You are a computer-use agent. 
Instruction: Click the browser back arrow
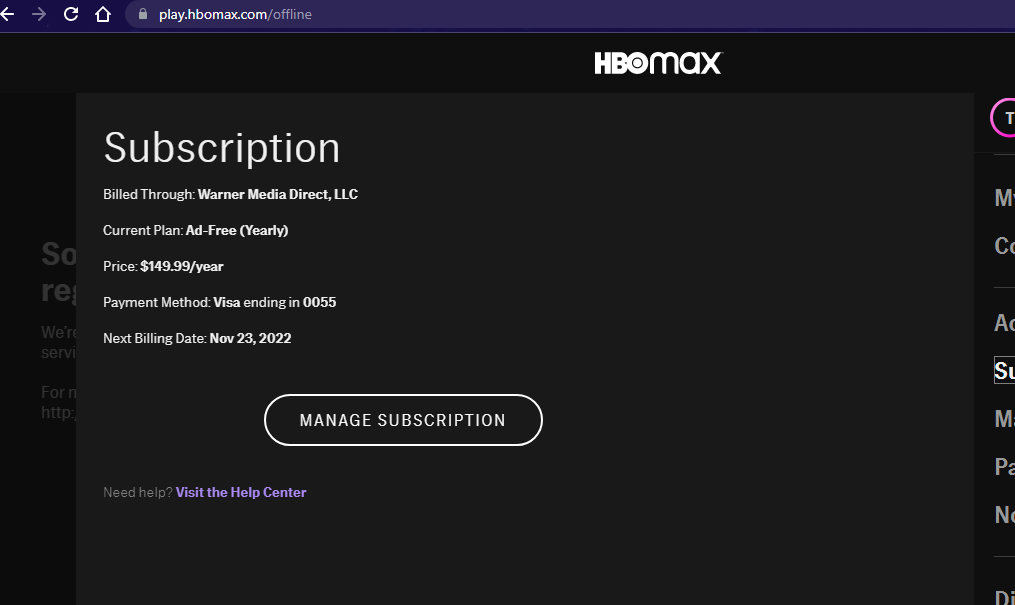pyautogui.click(x=6, y=14)
